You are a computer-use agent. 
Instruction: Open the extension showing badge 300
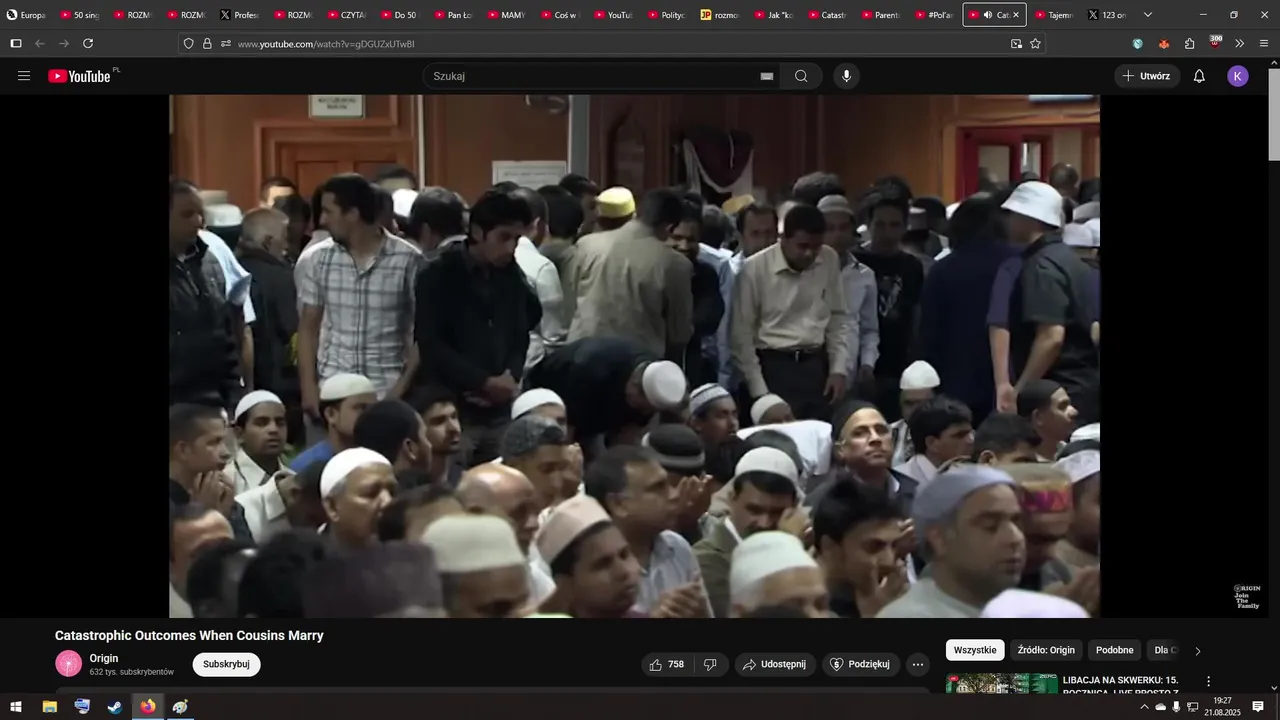1215,43
